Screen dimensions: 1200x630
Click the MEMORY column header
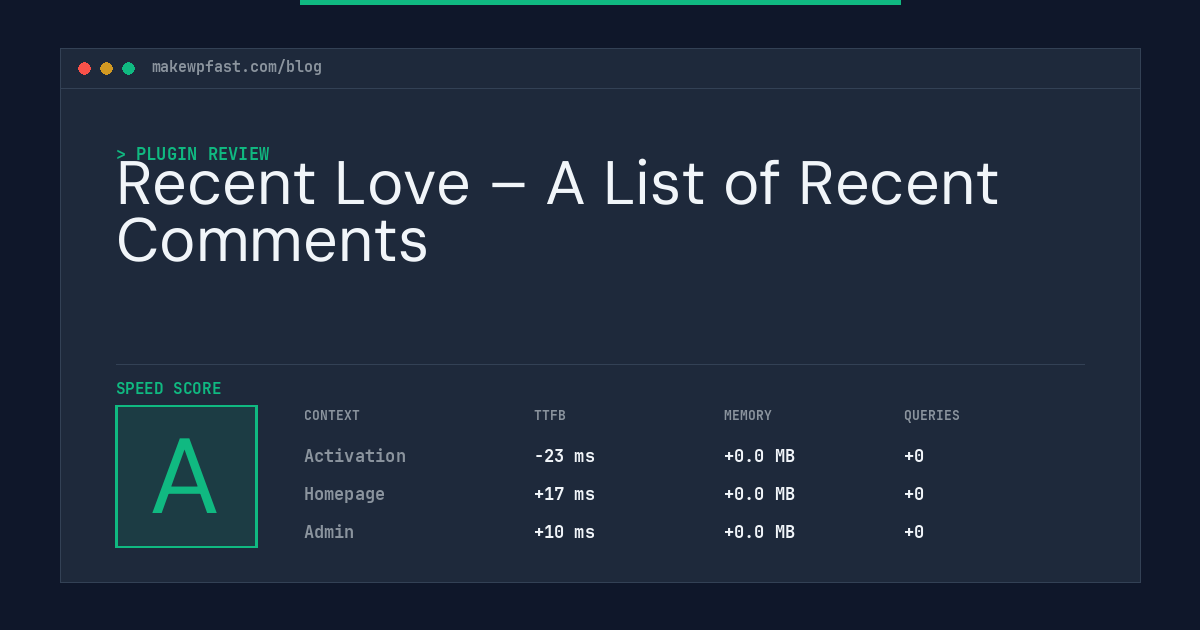coord(748,416)
